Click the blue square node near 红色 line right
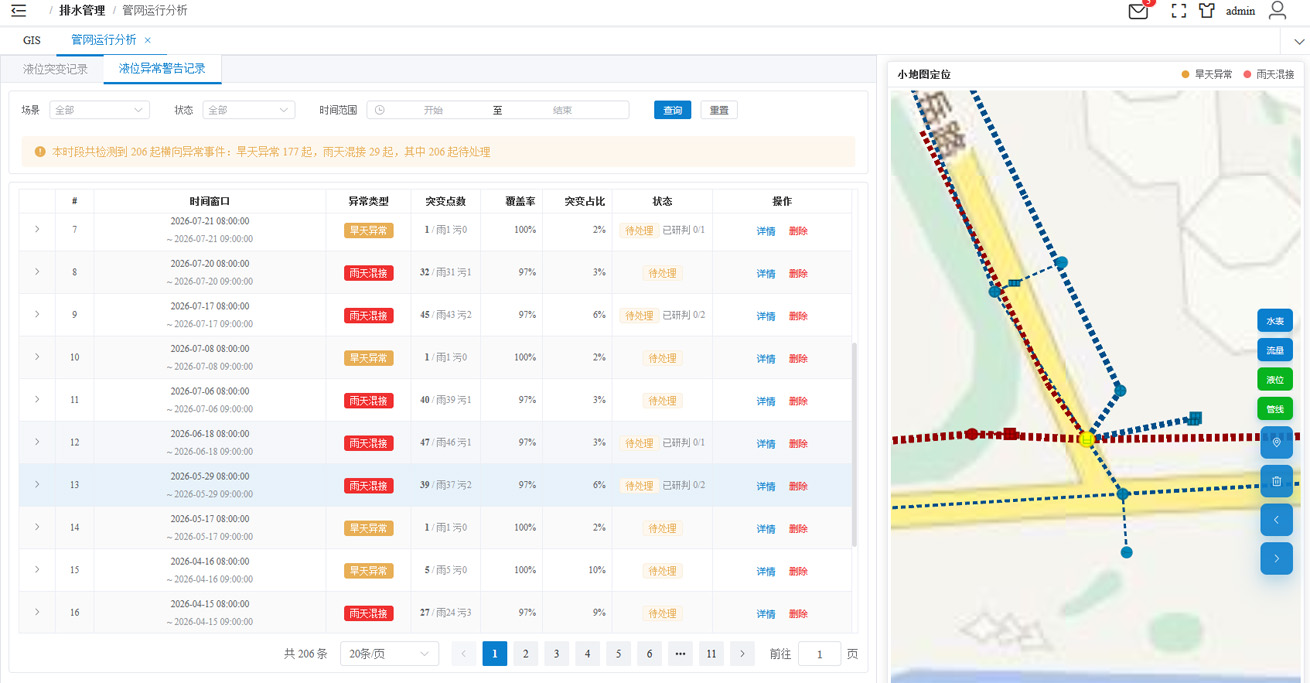Image resolution: width=1310 pixels, height=683 pixels. [1194, 418]
